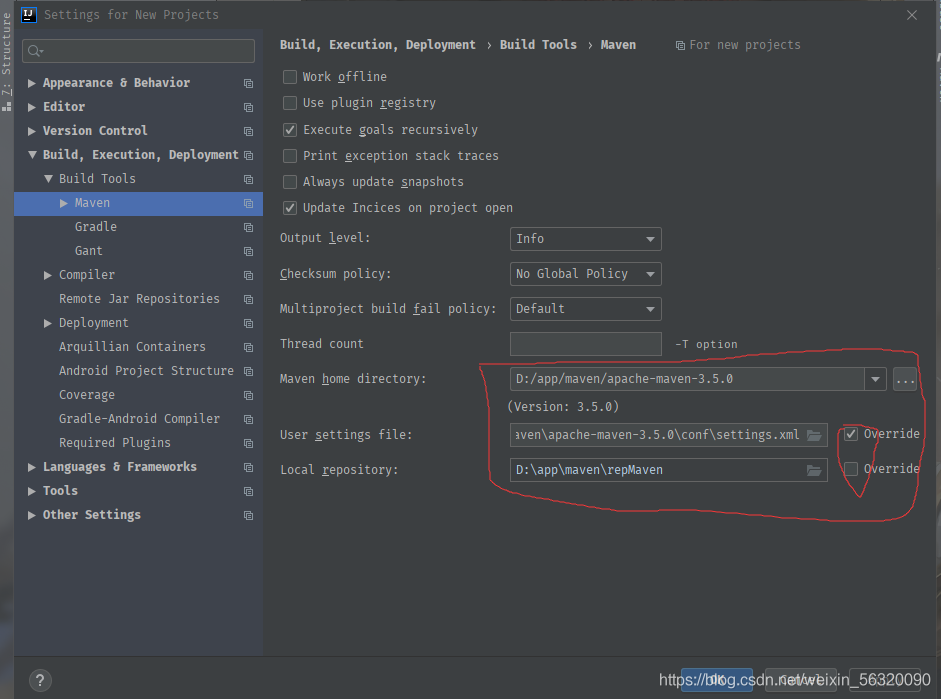
Task: Expand the Appearance & Behavior section
Action: tap(33, 83)
